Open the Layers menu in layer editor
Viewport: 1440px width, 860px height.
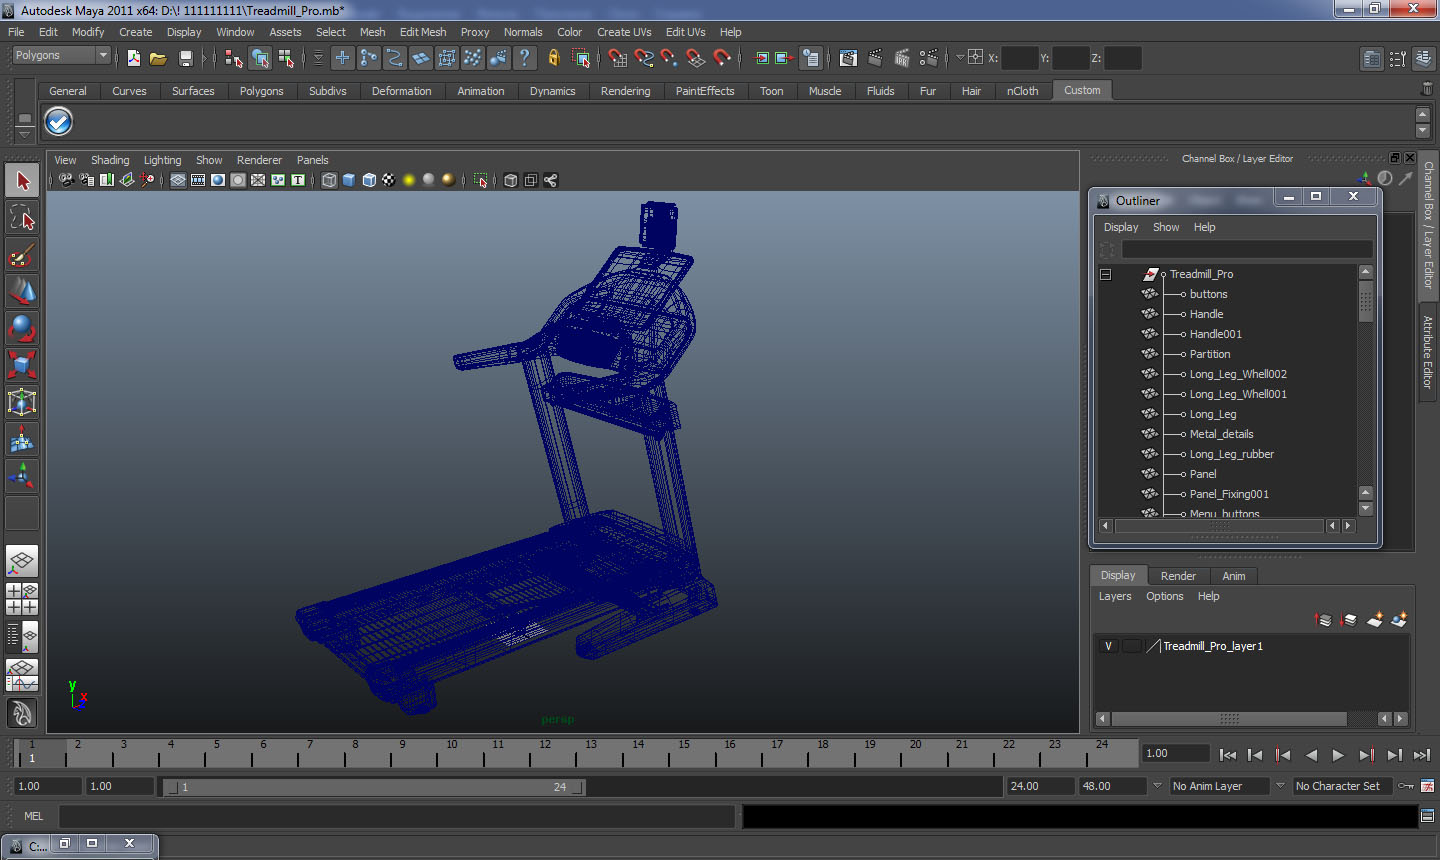pyautogui.click(x=1115, y=596)
